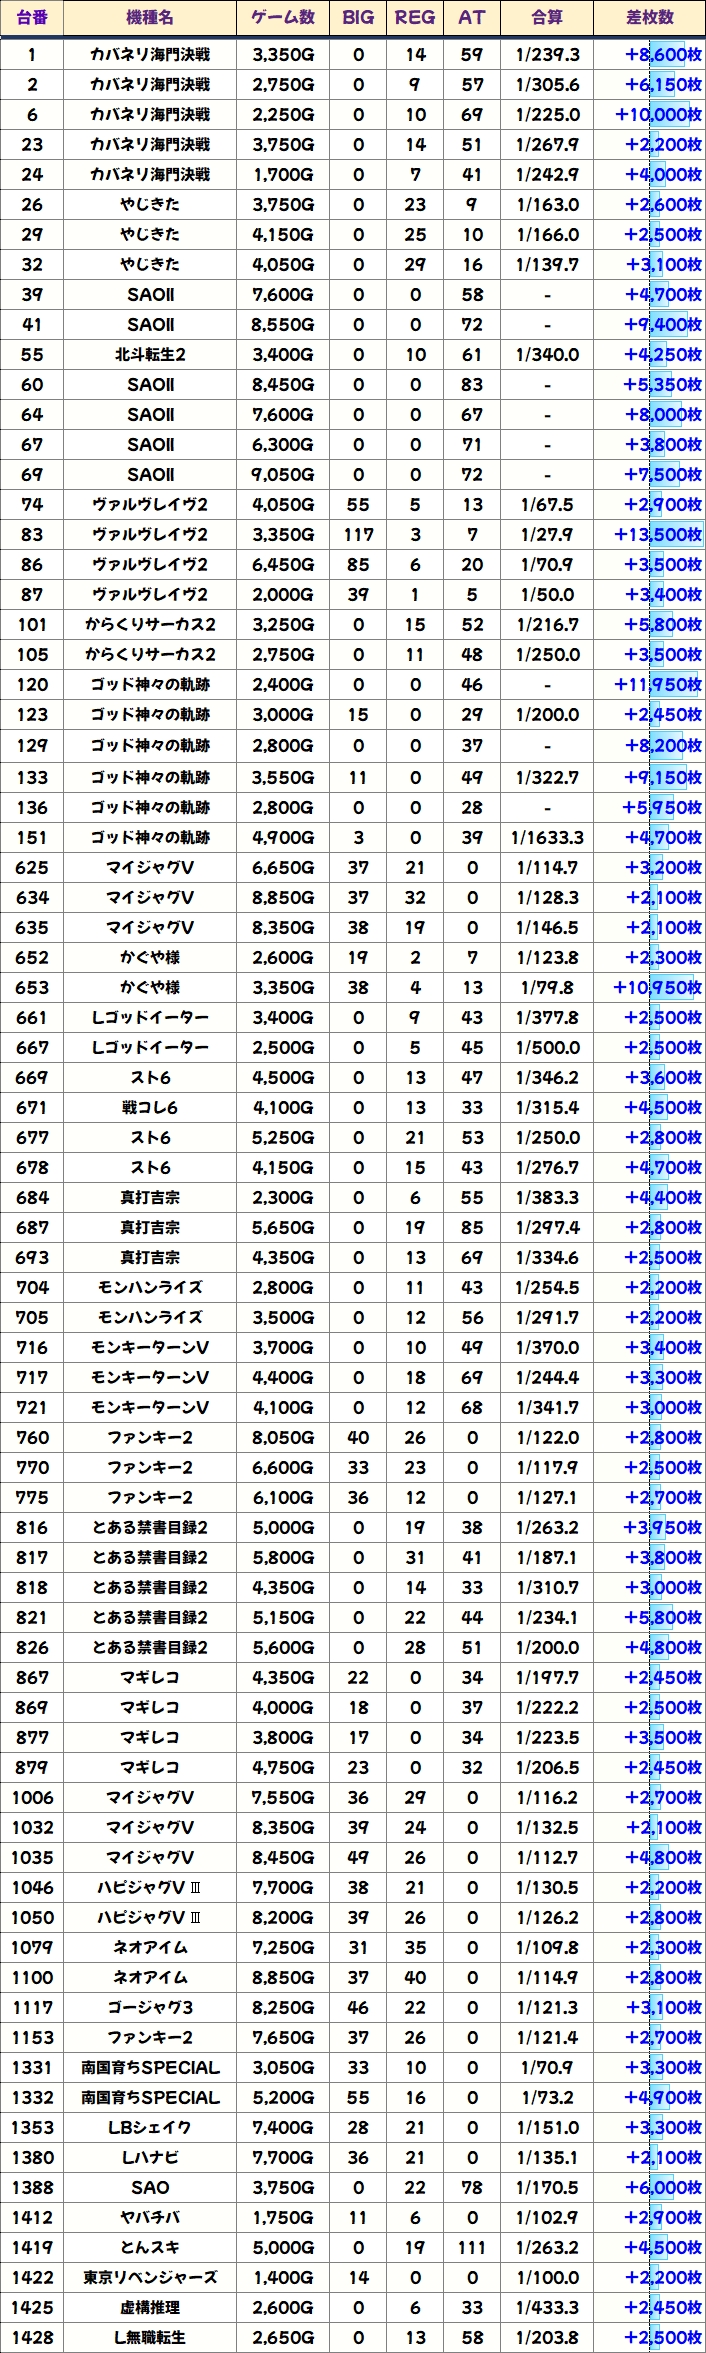
Task: Click the REG count 40 cell
Action: point(415,1977)
